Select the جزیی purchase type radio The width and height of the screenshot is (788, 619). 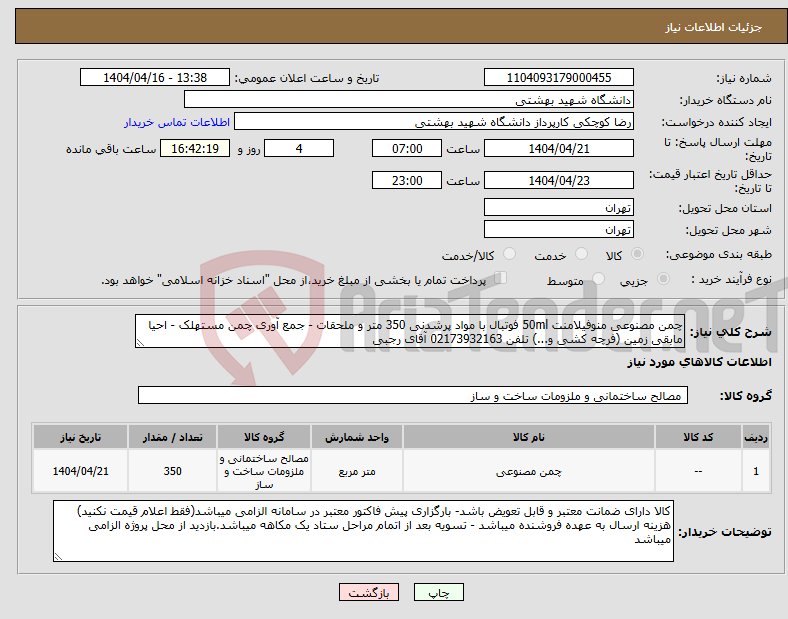663,279
